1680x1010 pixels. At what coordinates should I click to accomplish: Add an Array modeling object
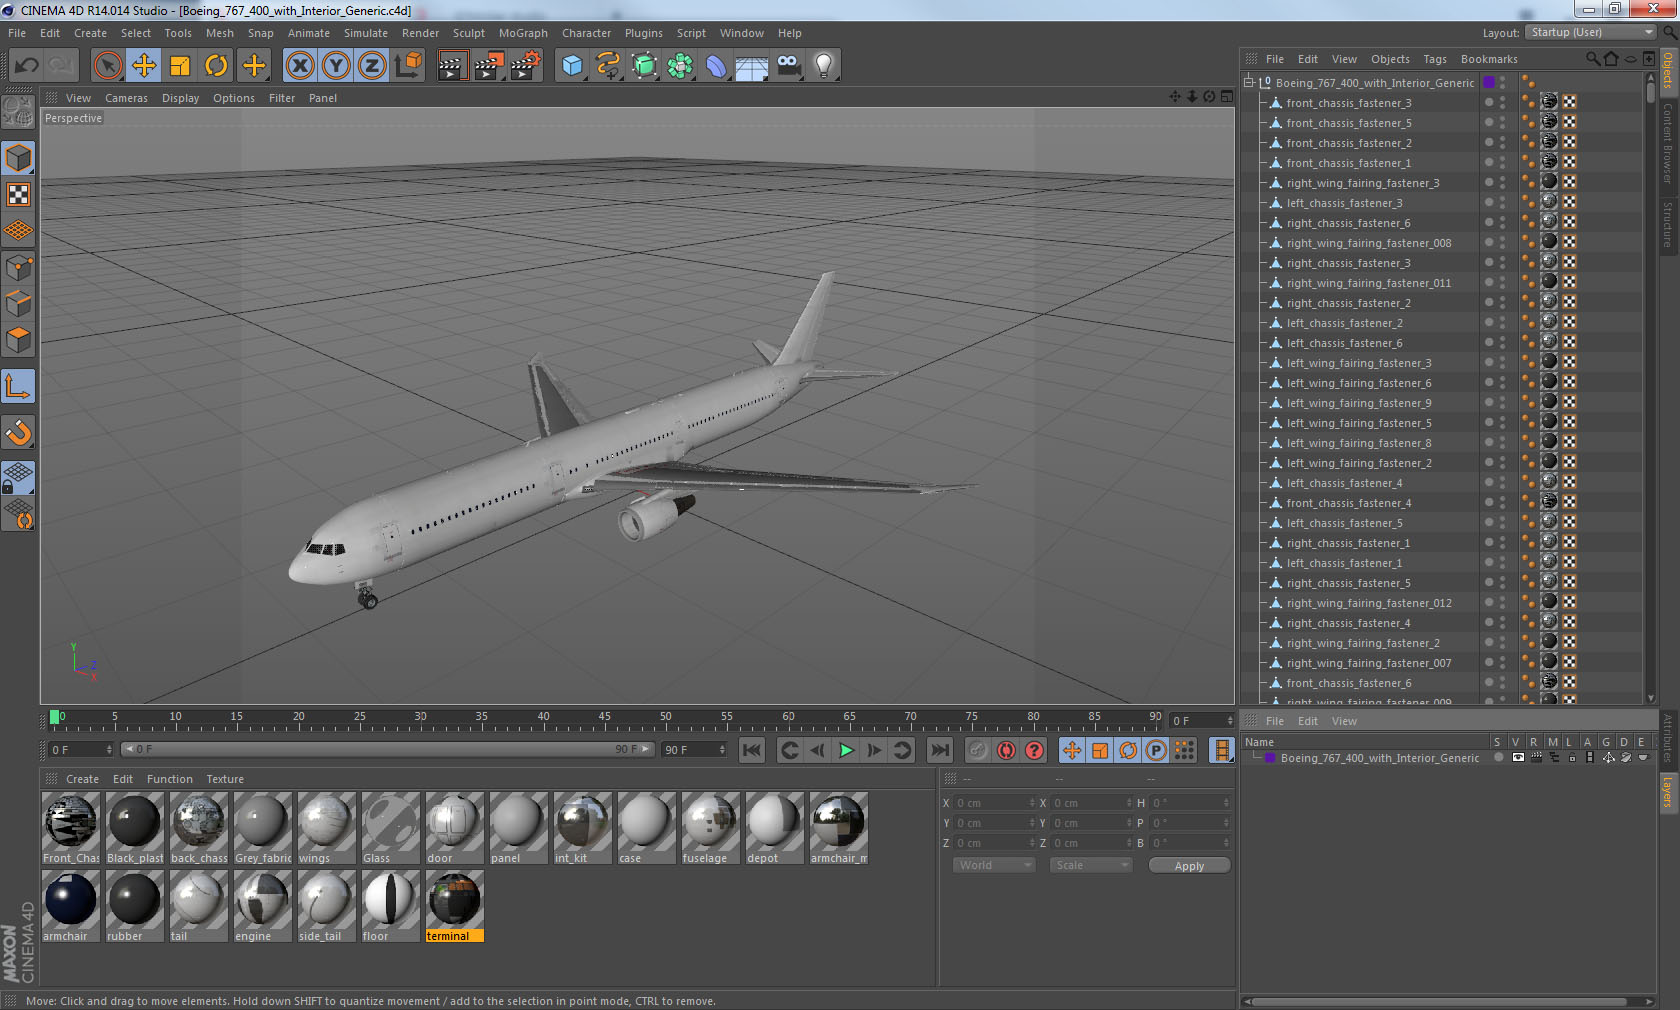680,66
